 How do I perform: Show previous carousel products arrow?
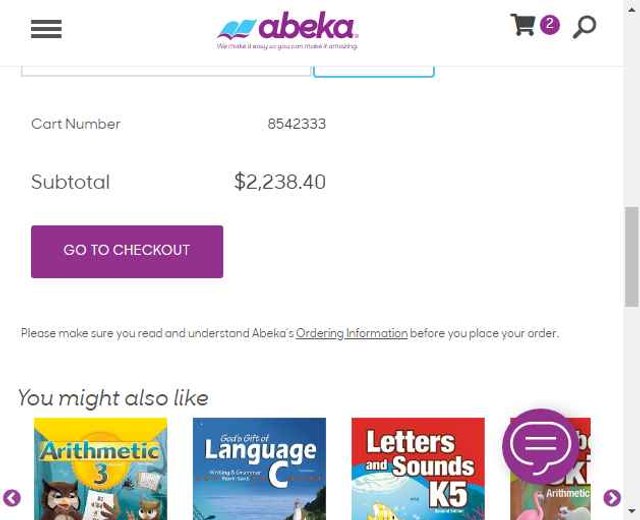coord(12,498)
